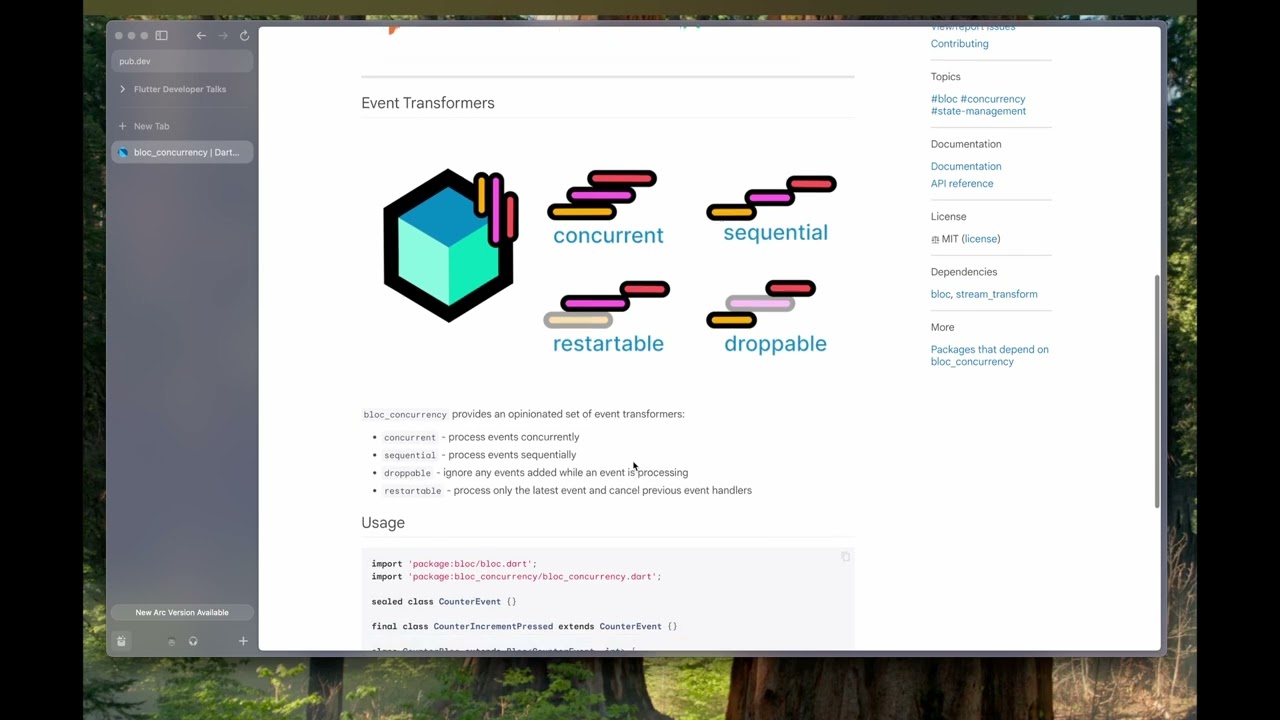
Task: Open the #bloc topic link
Action: (944, 99)
